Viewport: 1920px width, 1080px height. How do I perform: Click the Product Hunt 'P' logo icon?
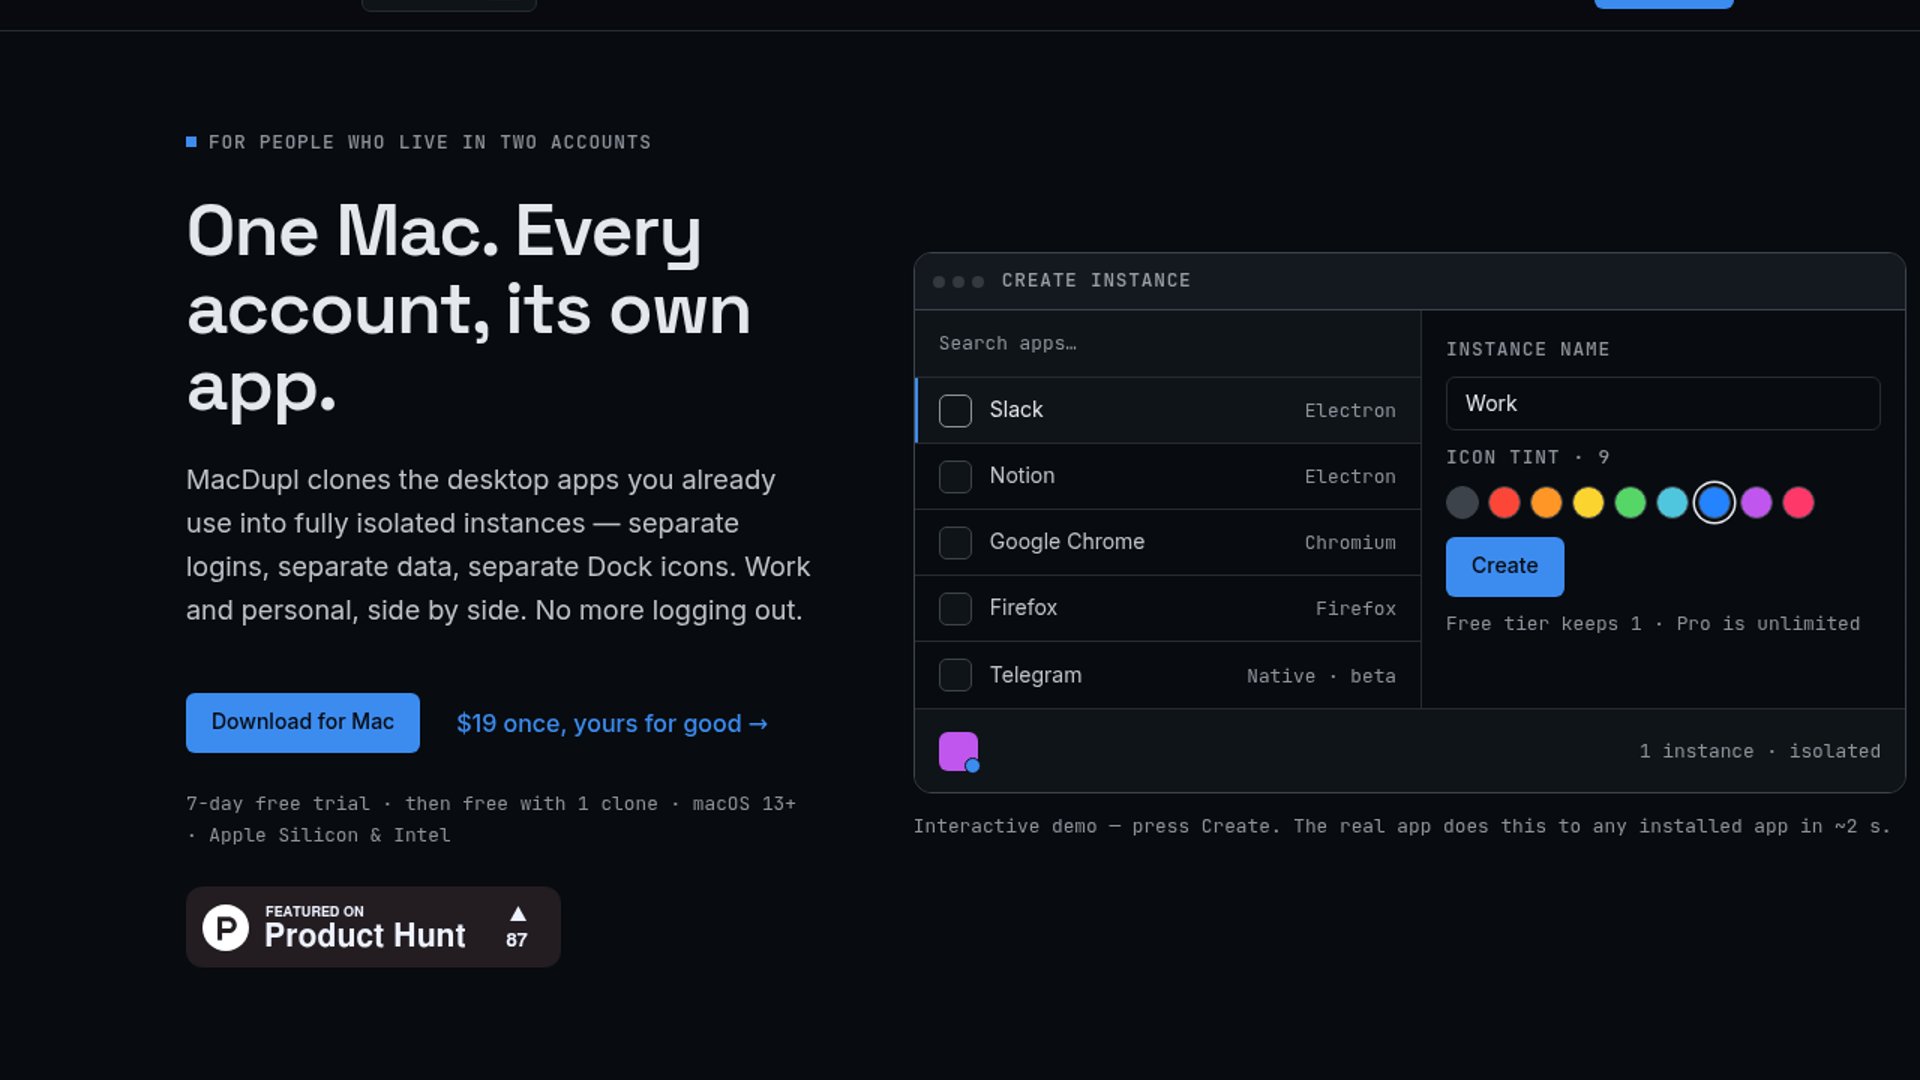click(226, 927)
